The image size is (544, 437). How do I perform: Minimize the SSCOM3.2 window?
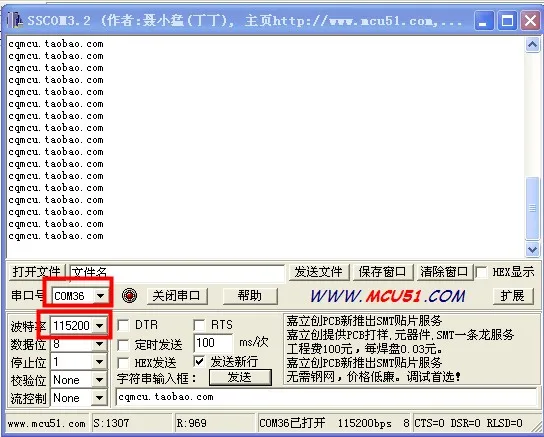pyautogui.click(x=484, y=20)
